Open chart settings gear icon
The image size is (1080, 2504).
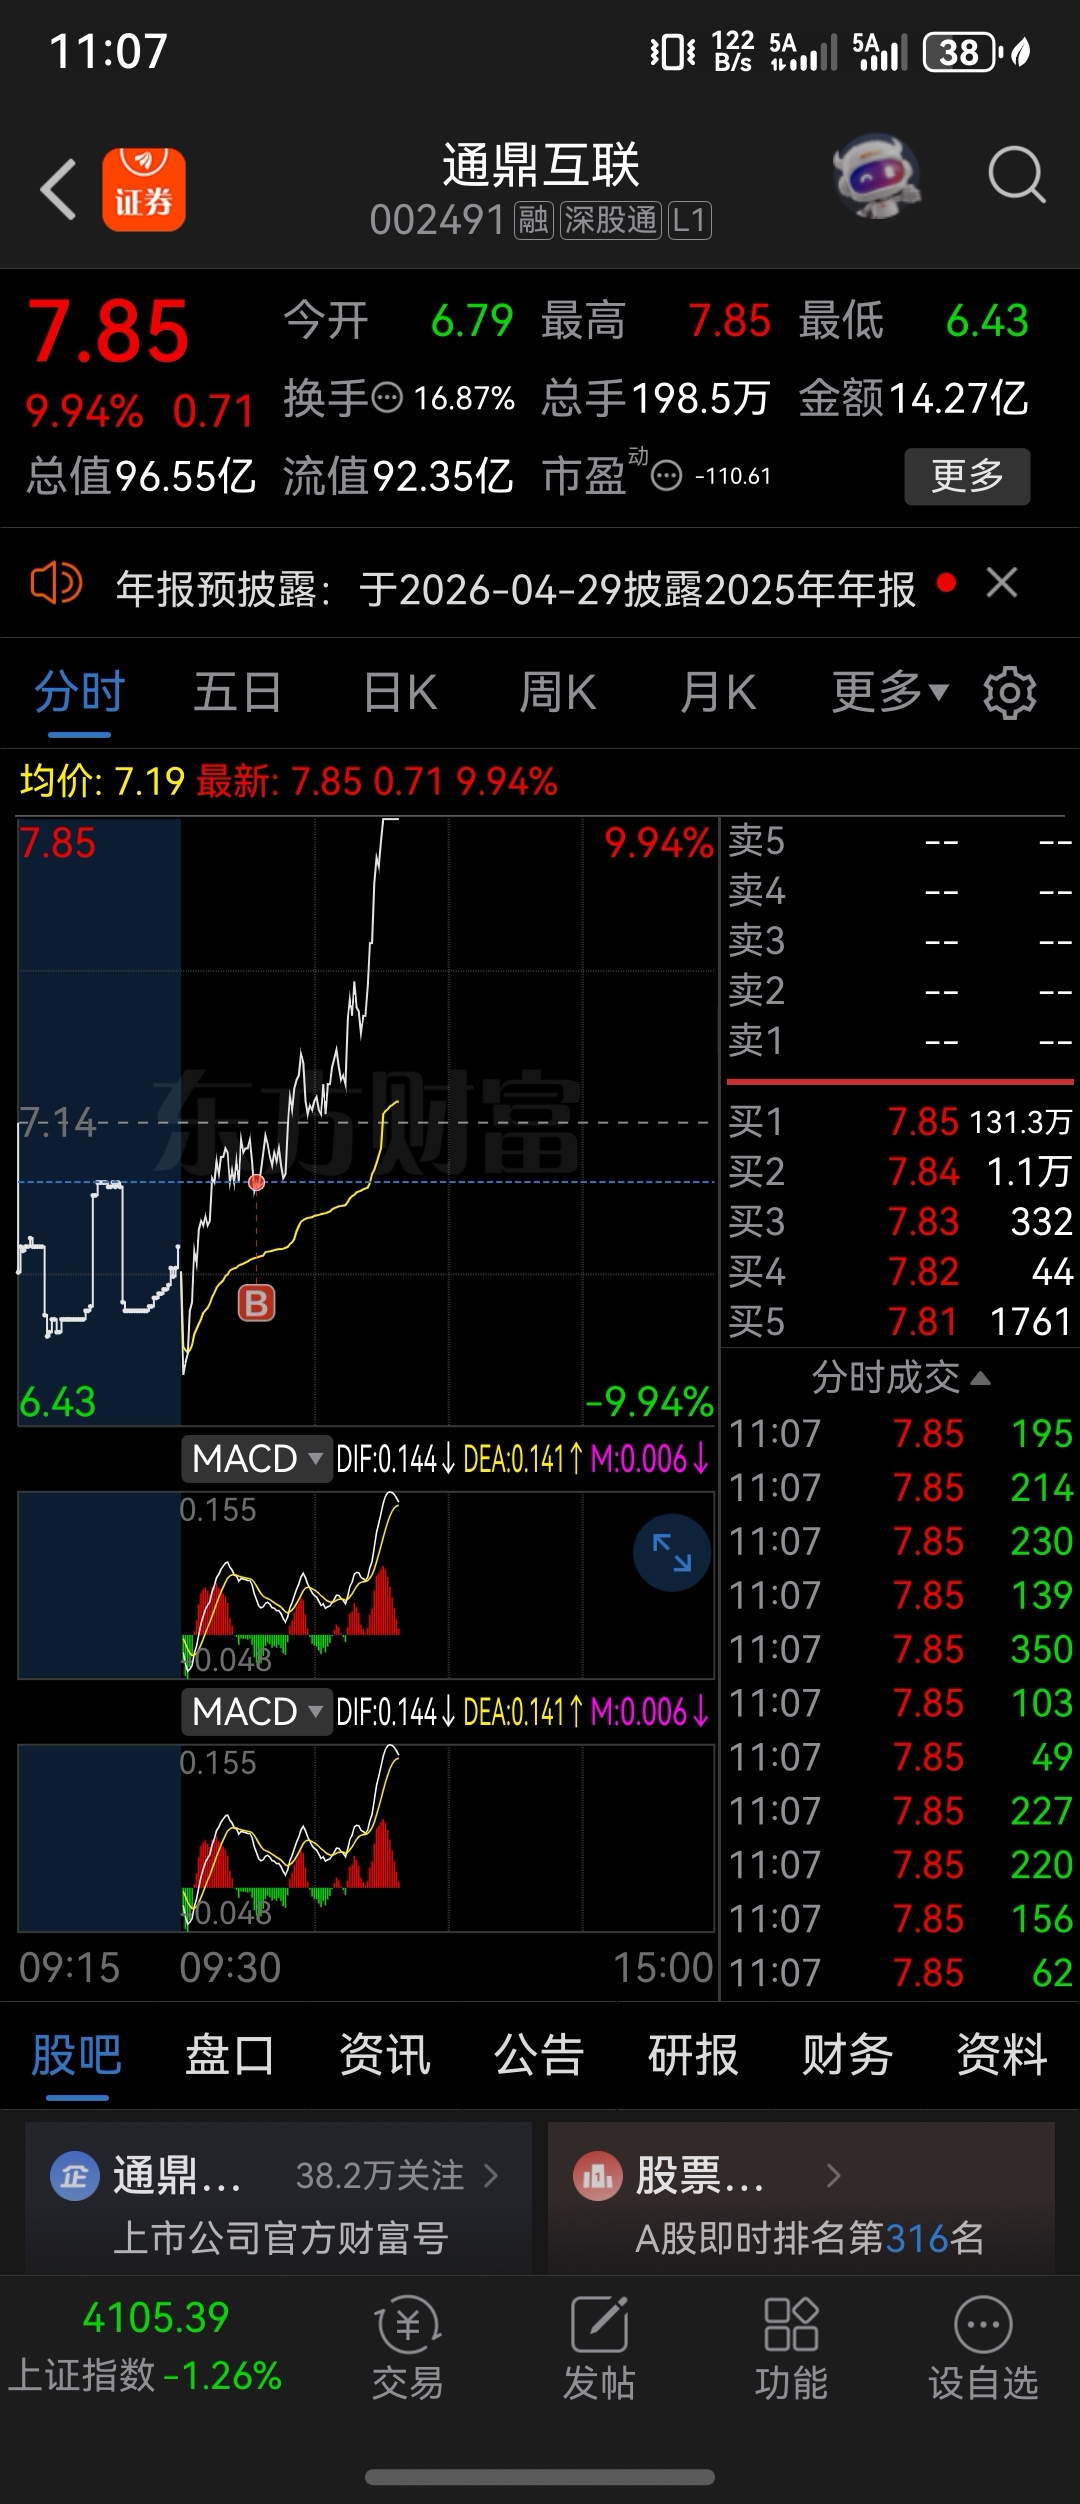1010,692
